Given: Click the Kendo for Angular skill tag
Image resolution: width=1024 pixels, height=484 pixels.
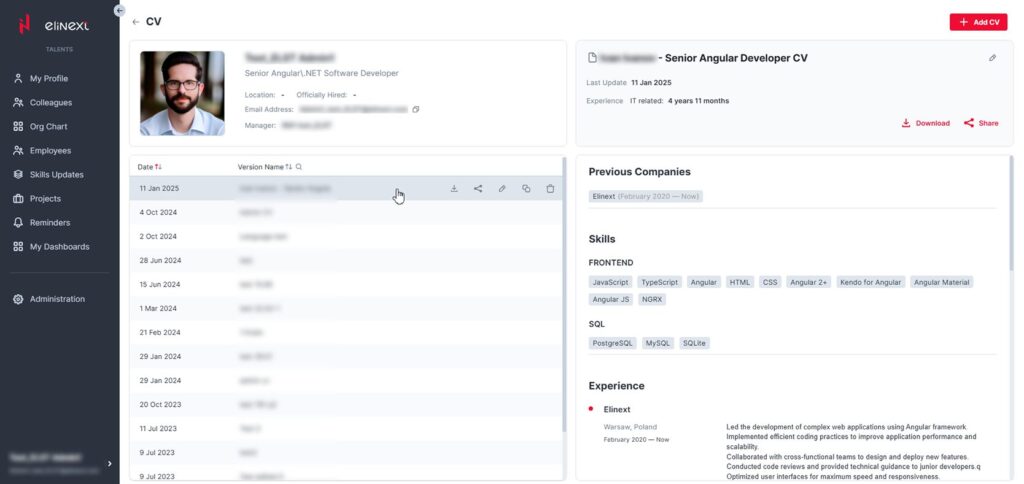Looking at the screenshot, I should [871, 282].
